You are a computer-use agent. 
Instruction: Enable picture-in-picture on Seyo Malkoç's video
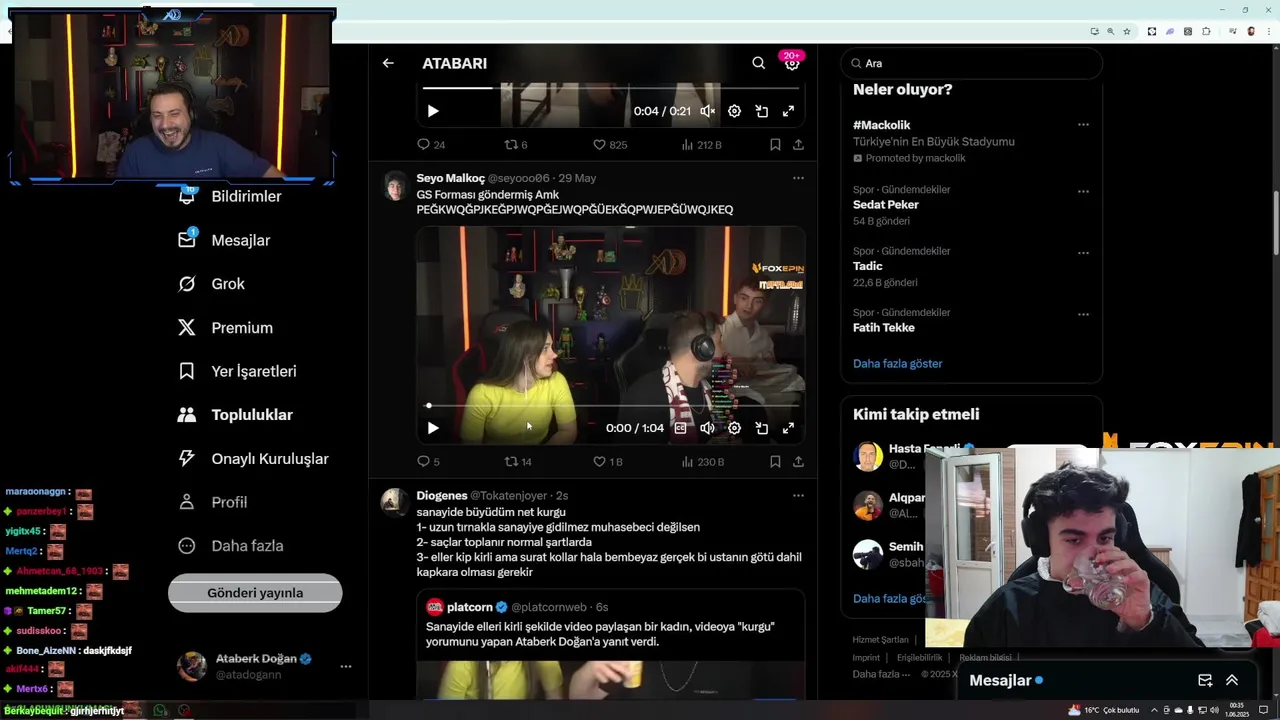pyautogui.click(x=761, y=428)
